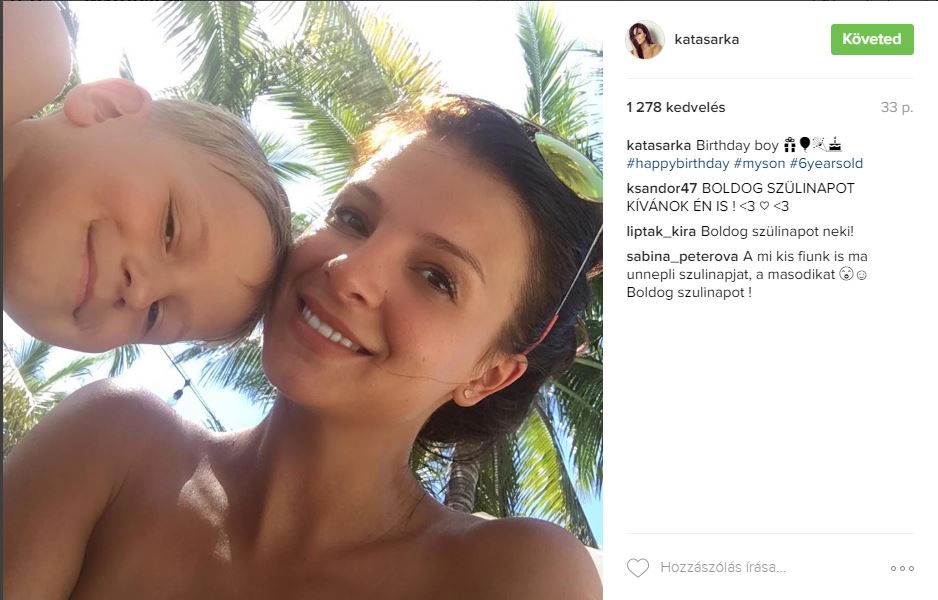The image size is (938, 600).
Task: Click the Birthday boy caption text
Action: [x=737, y=145]
